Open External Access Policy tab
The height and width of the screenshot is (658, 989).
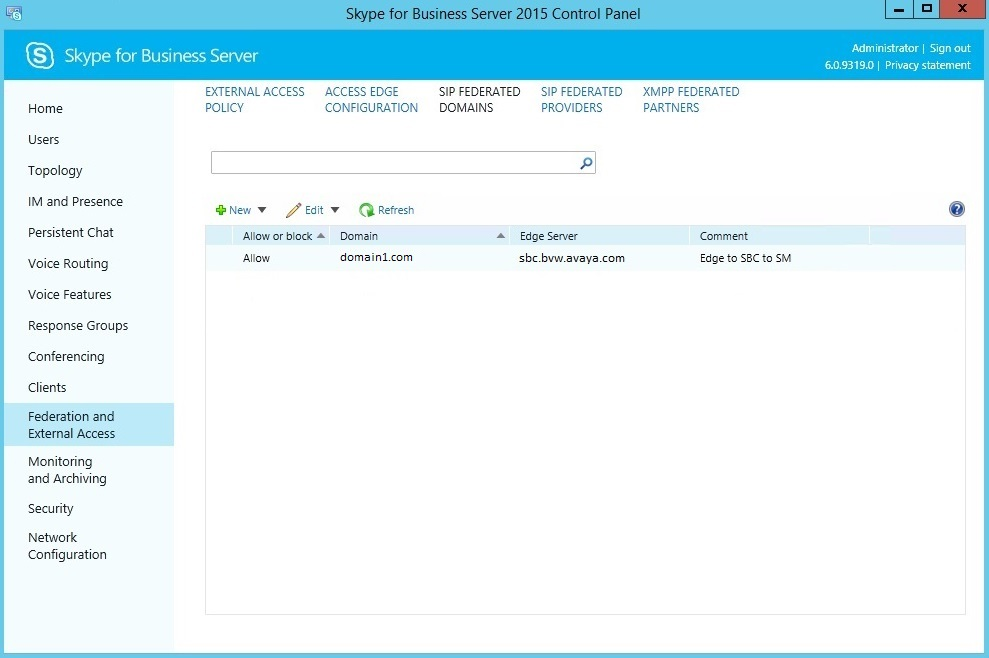[255, 100]
